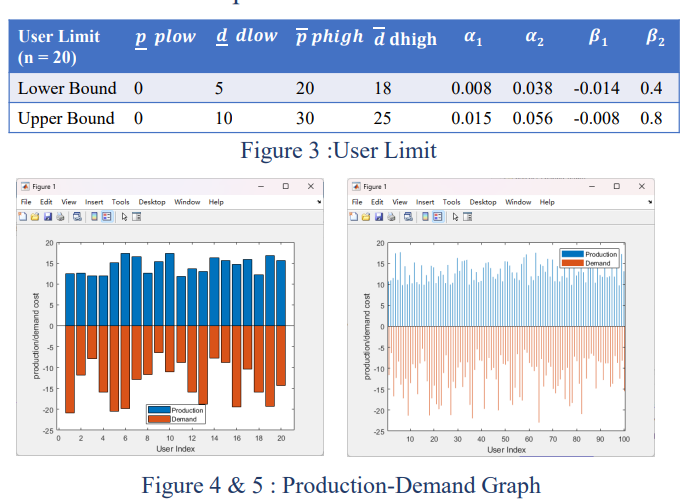Click Open Property Inspector icon in right figure toolbar
This screenshot has width=691, height=501.
pyautogui.click(x=467, y=216)
